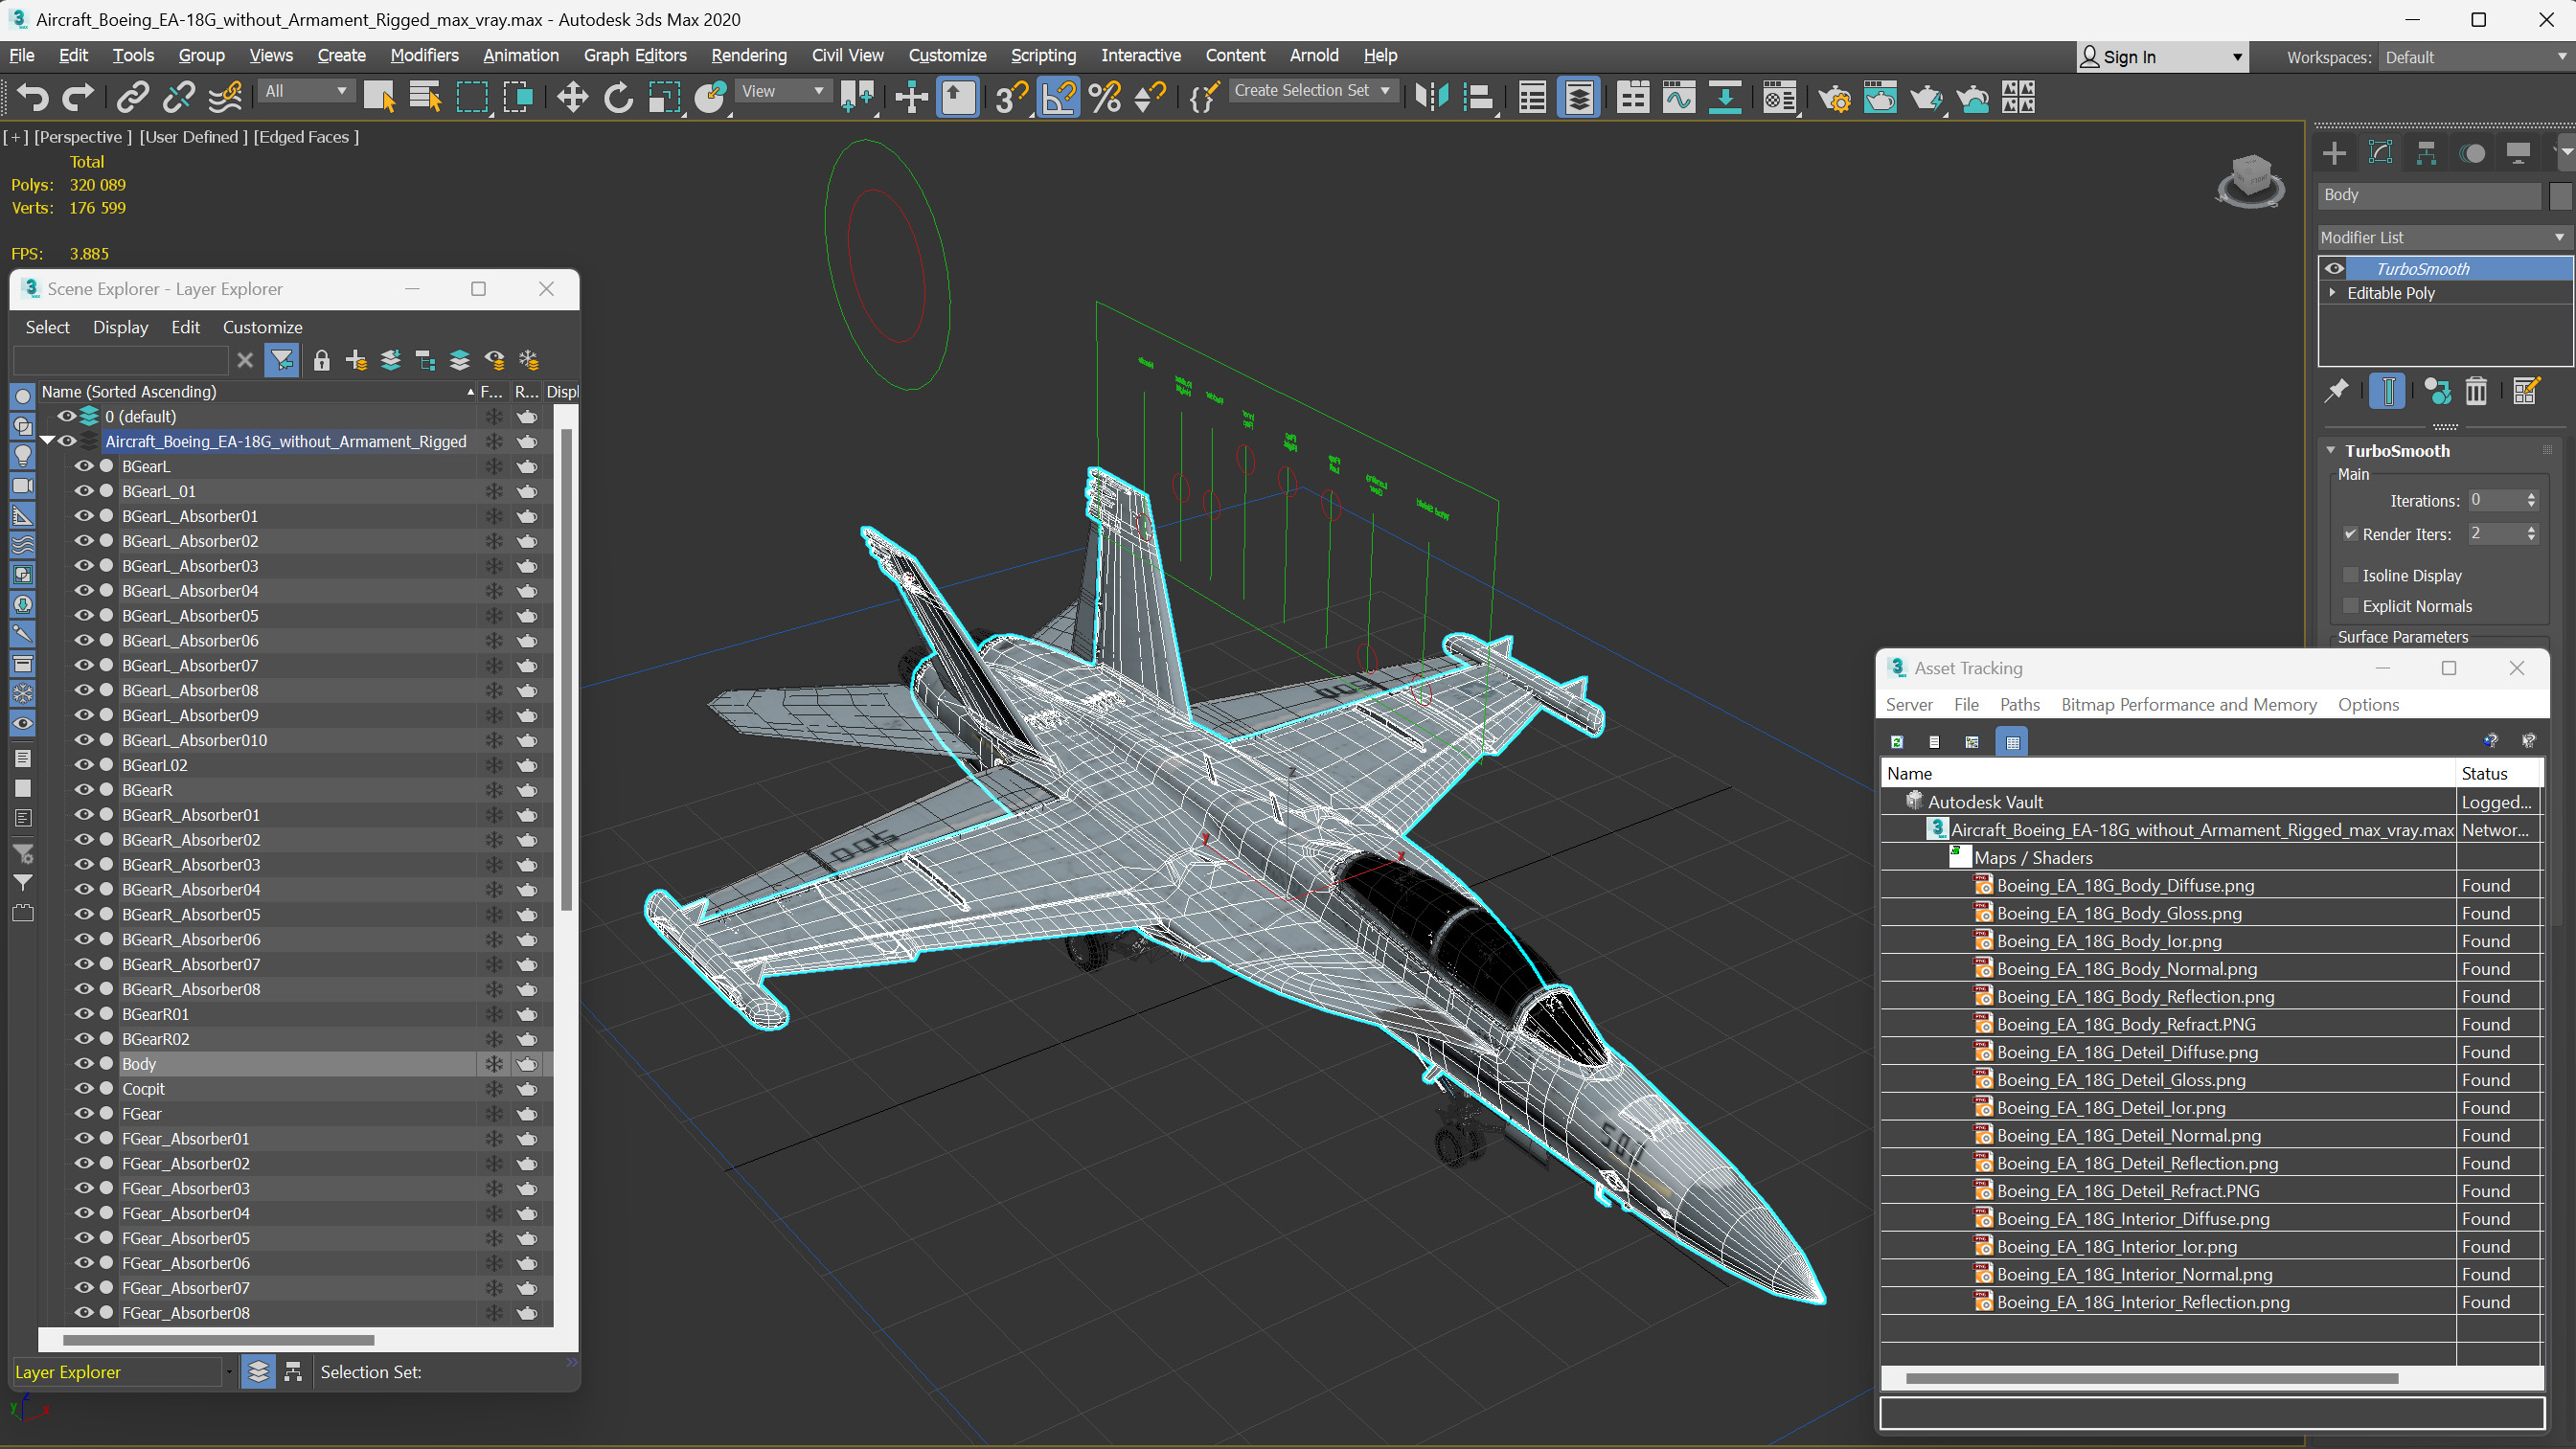Enable Explicit Normals checkbox
Image resolution: width=2576 pixels, height=1449 pixels.
[x=2350, y=606]
